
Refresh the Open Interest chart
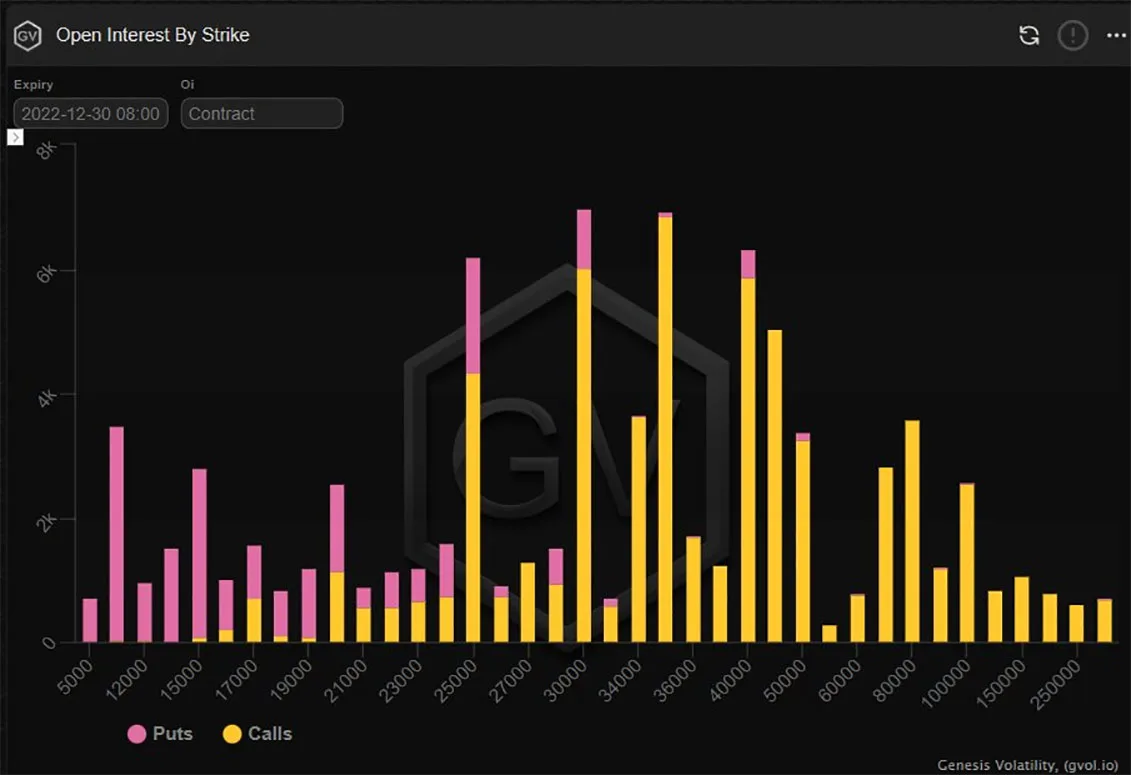pos(1029,35)
